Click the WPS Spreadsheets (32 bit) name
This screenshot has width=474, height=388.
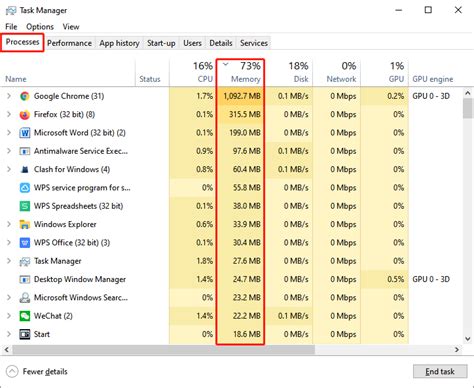78,206
